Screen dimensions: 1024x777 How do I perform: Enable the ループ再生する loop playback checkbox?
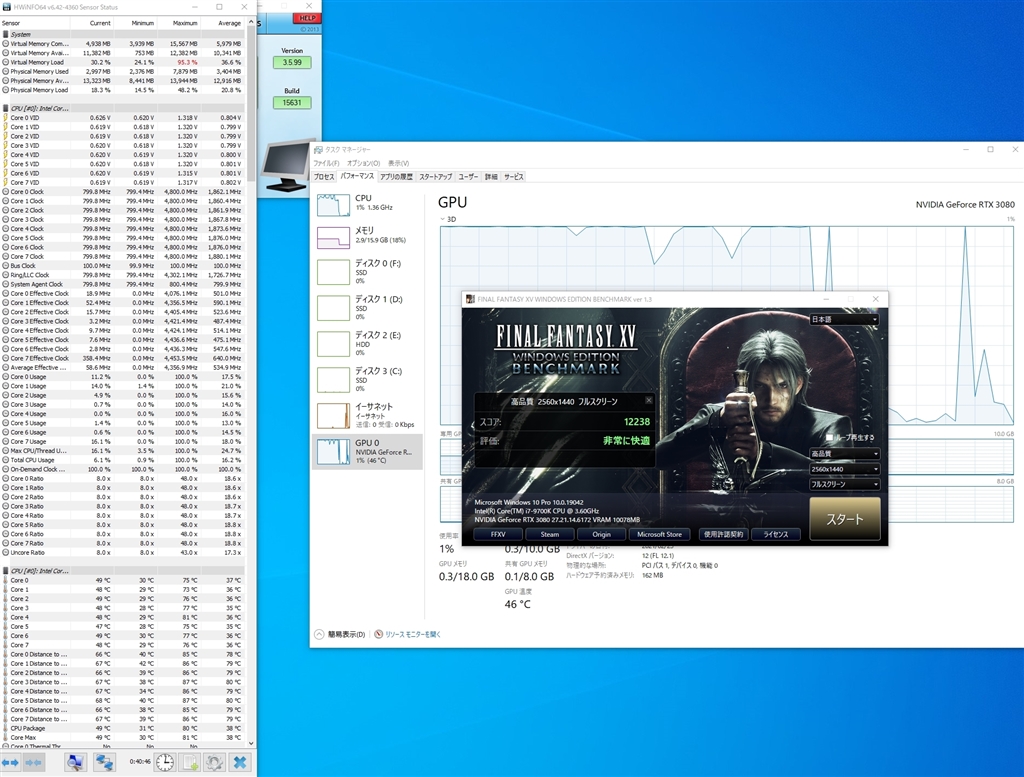point(830,437)
